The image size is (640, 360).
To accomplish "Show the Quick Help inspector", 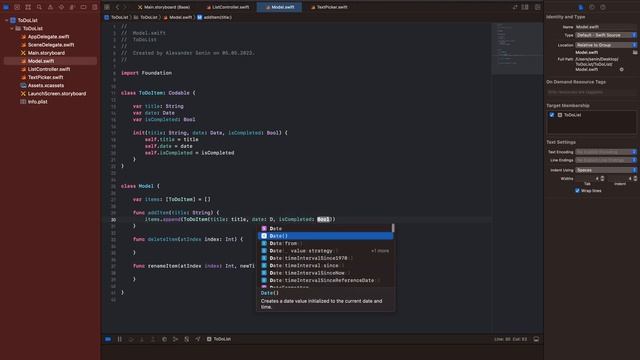I will pos(603,7).
